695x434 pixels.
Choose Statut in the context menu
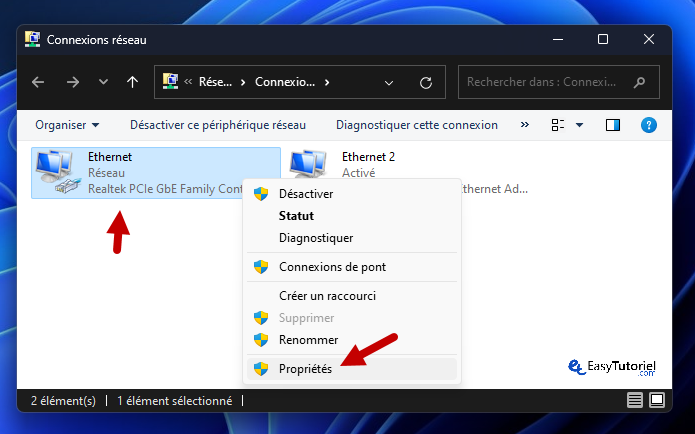[352, 216]
